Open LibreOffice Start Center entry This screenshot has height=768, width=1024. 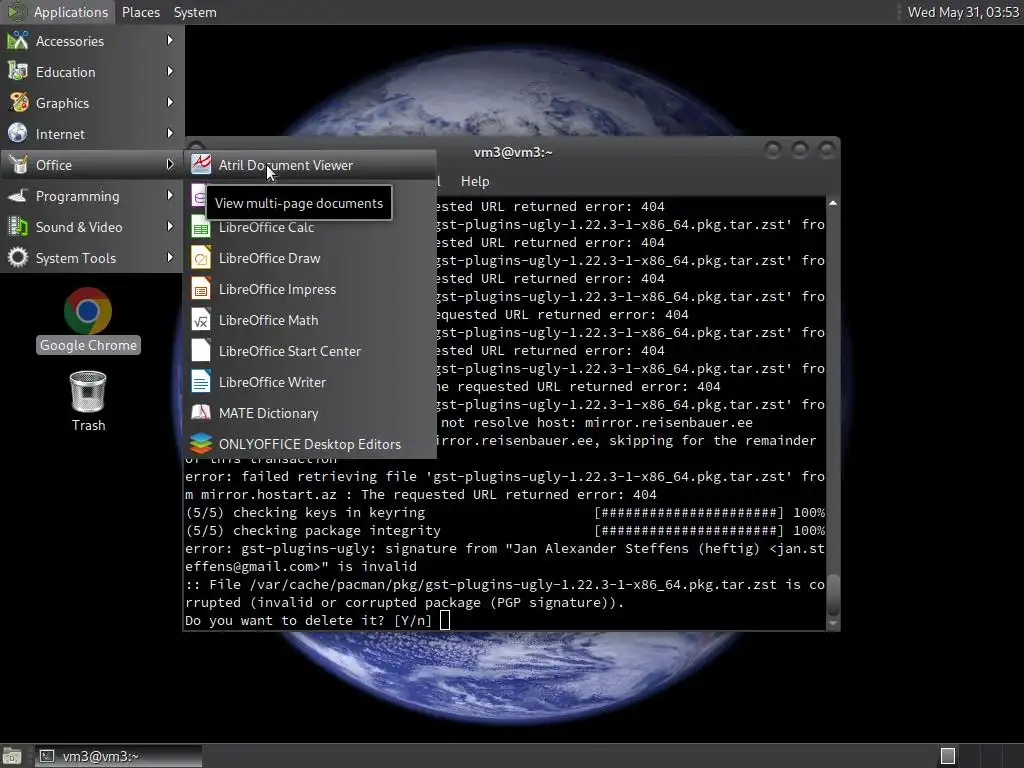click(x=310, y=351)
